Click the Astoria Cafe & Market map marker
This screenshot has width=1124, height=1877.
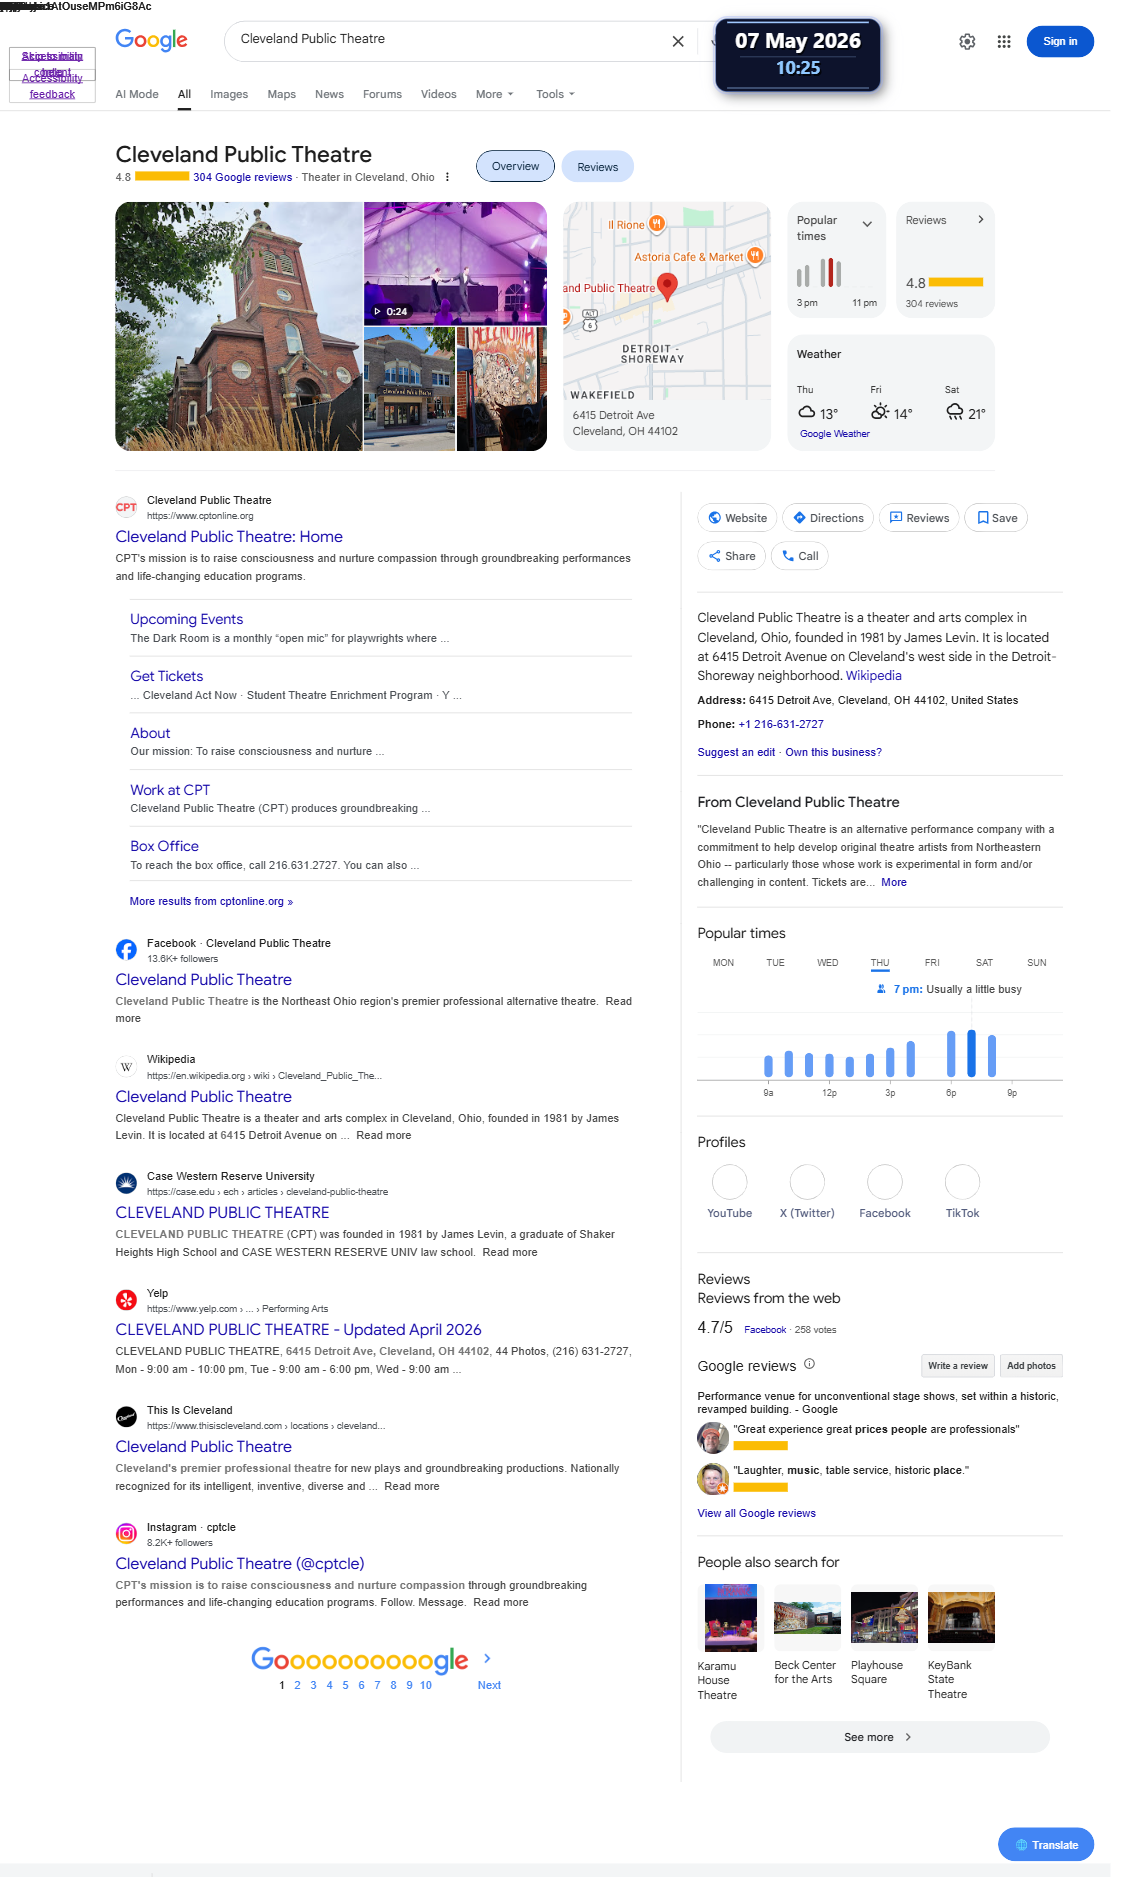pos(755,255)
